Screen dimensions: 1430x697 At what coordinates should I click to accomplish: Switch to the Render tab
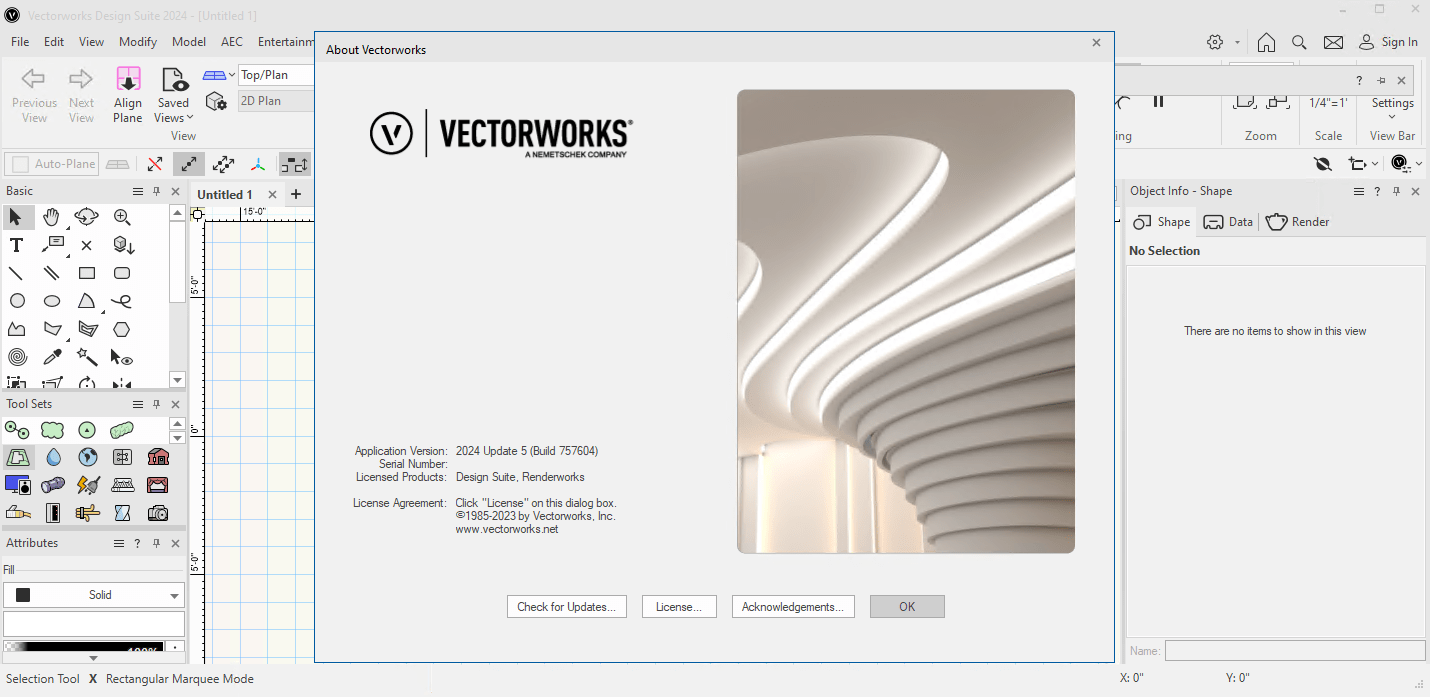[1298, 222]
